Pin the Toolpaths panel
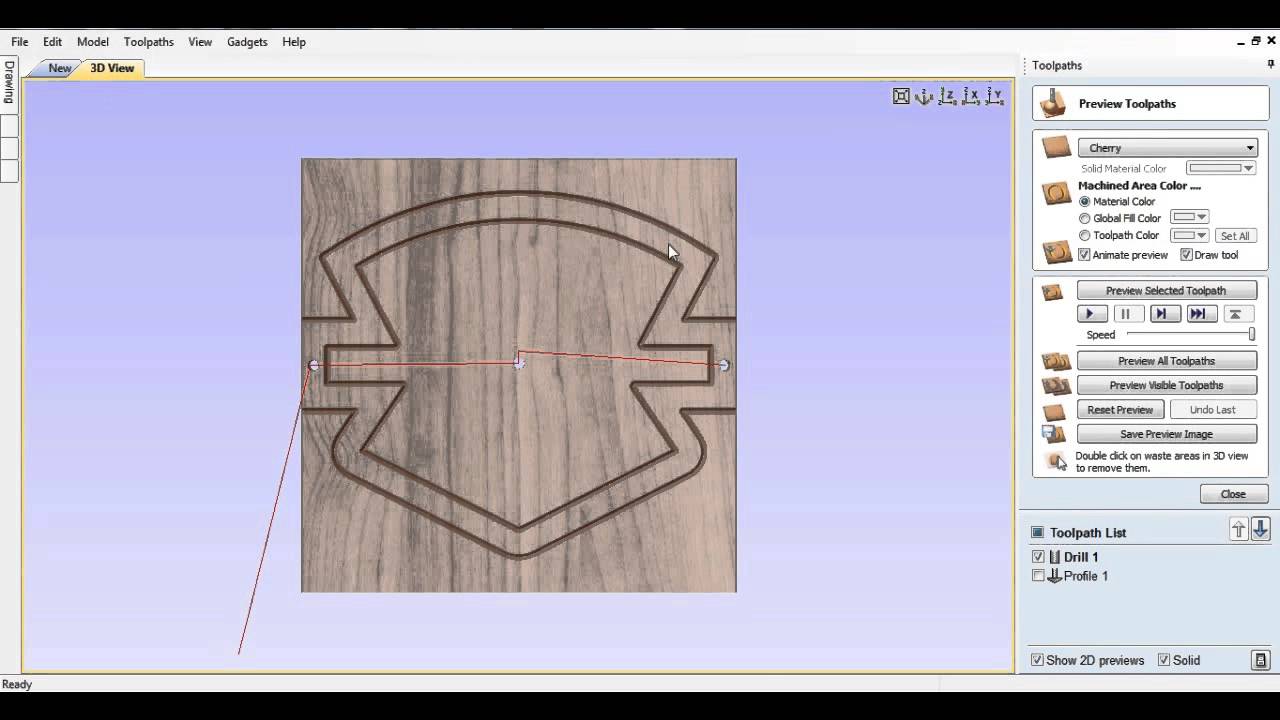Viewport: 1280px width, 720px height. 1271,65
